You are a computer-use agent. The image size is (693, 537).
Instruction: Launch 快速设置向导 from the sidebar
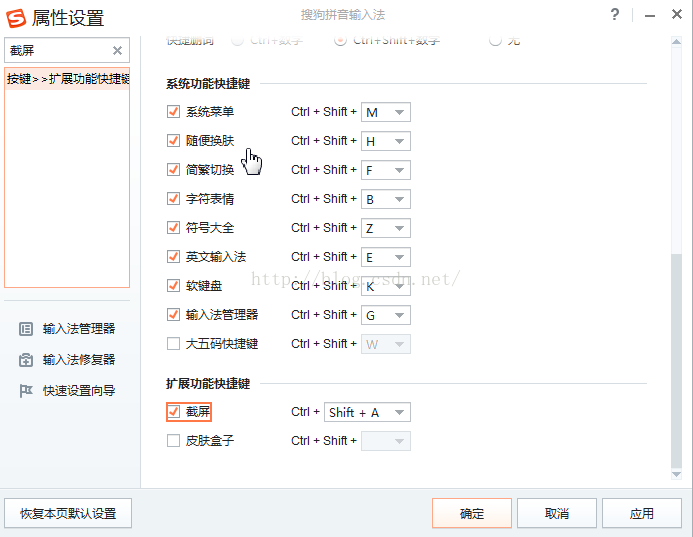click(79, 391)
